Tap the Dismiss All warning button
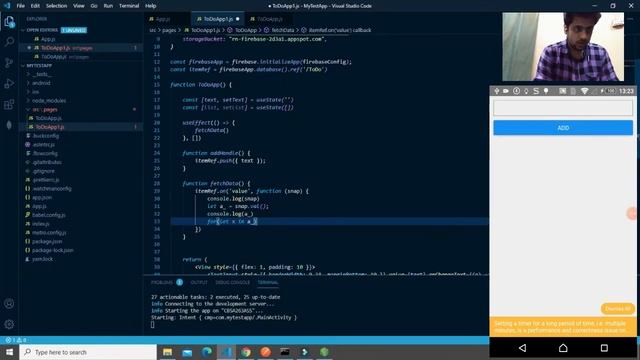Screen dimensions: 640x360 618,309
